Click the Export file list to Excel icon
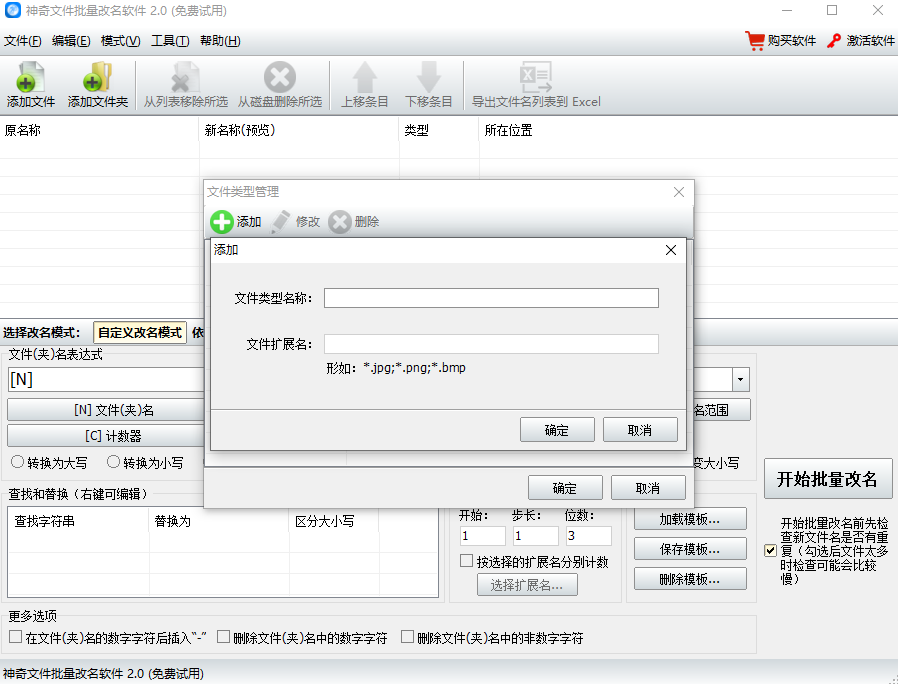 click(536, 78)
